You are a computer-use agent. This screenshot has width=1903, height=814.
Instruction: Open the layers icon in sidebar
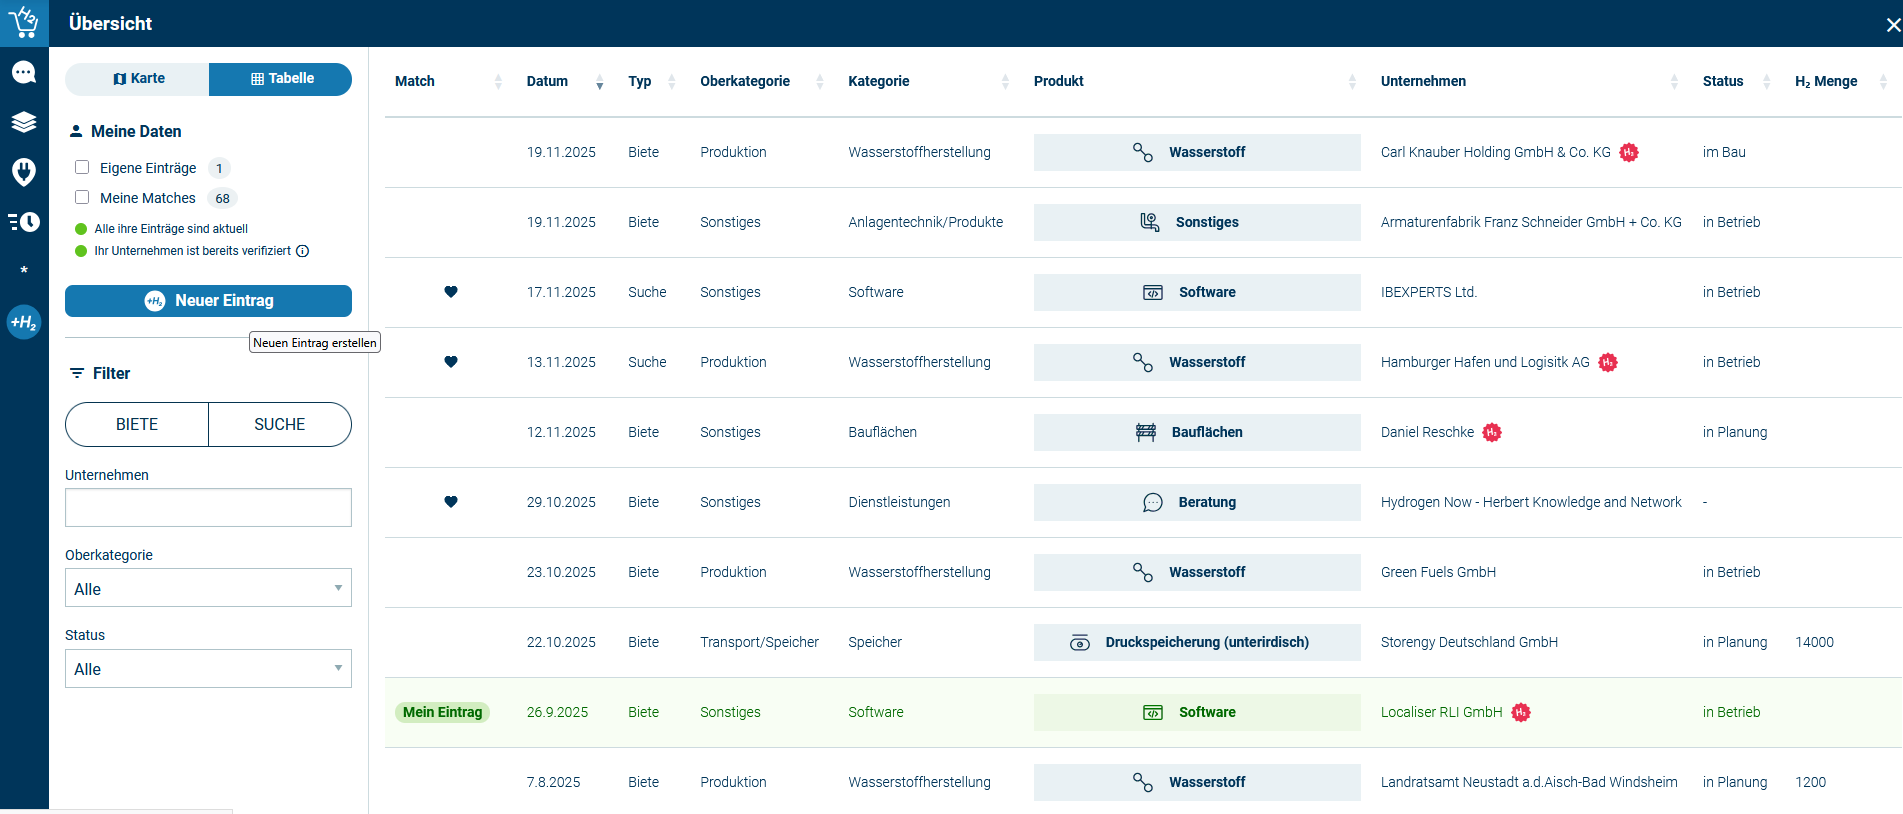click(x=24, y=122)
